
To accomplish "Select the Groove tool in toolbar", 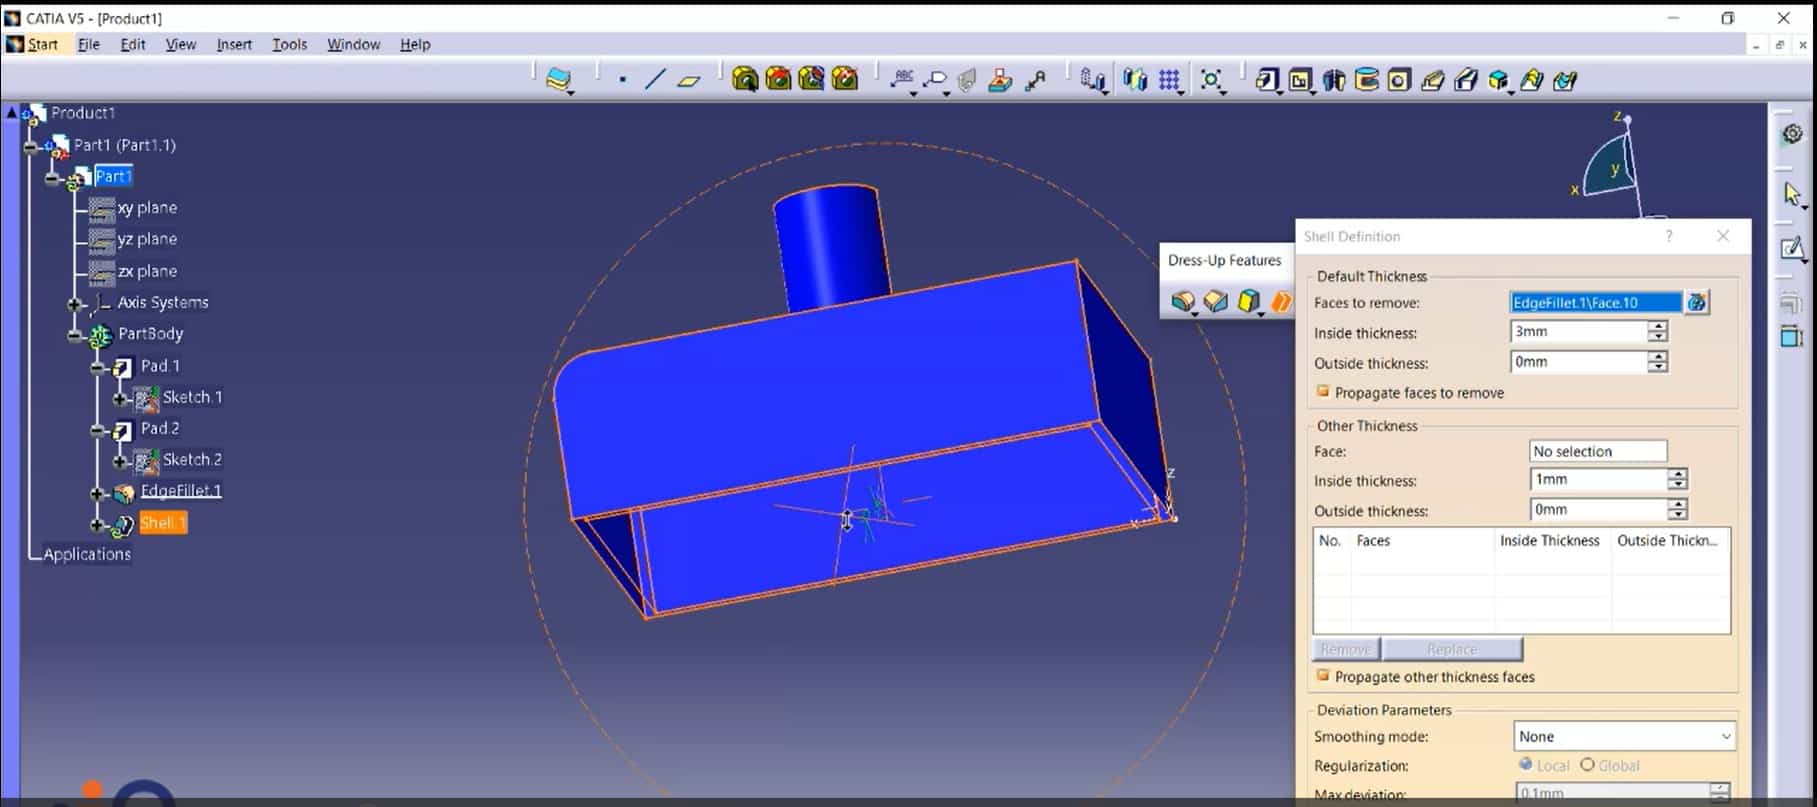I will 1367,80.
